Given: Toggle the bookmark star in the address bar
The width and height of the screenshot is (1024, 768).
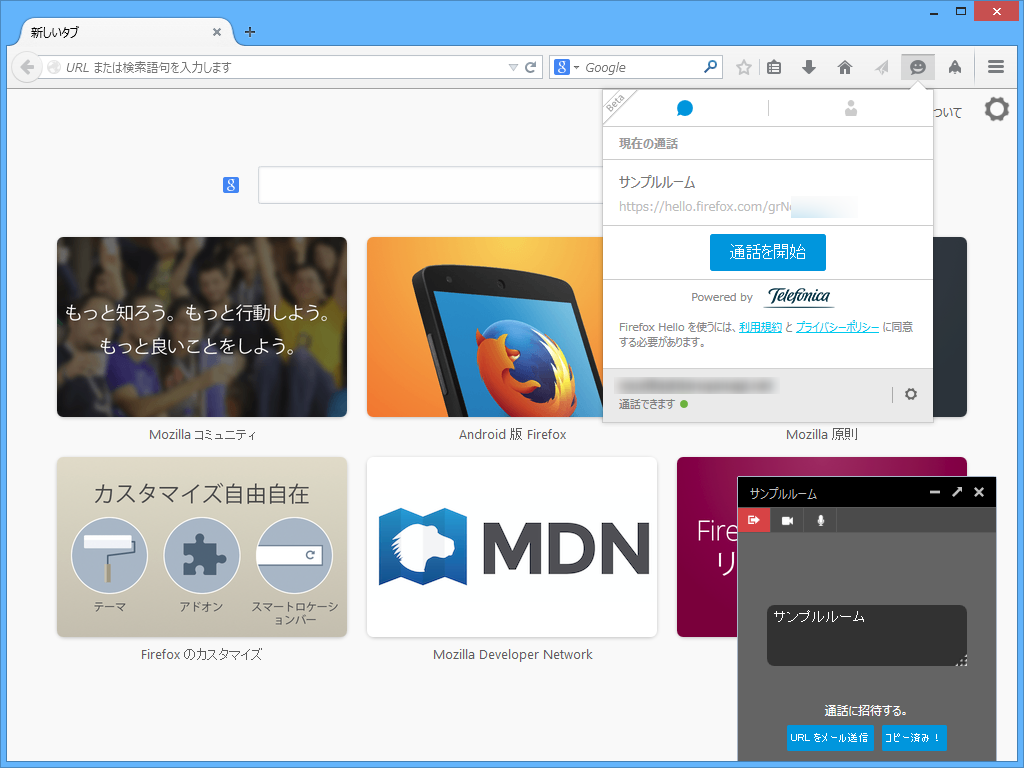Looking at the screenshot, I should coord(743,67).
